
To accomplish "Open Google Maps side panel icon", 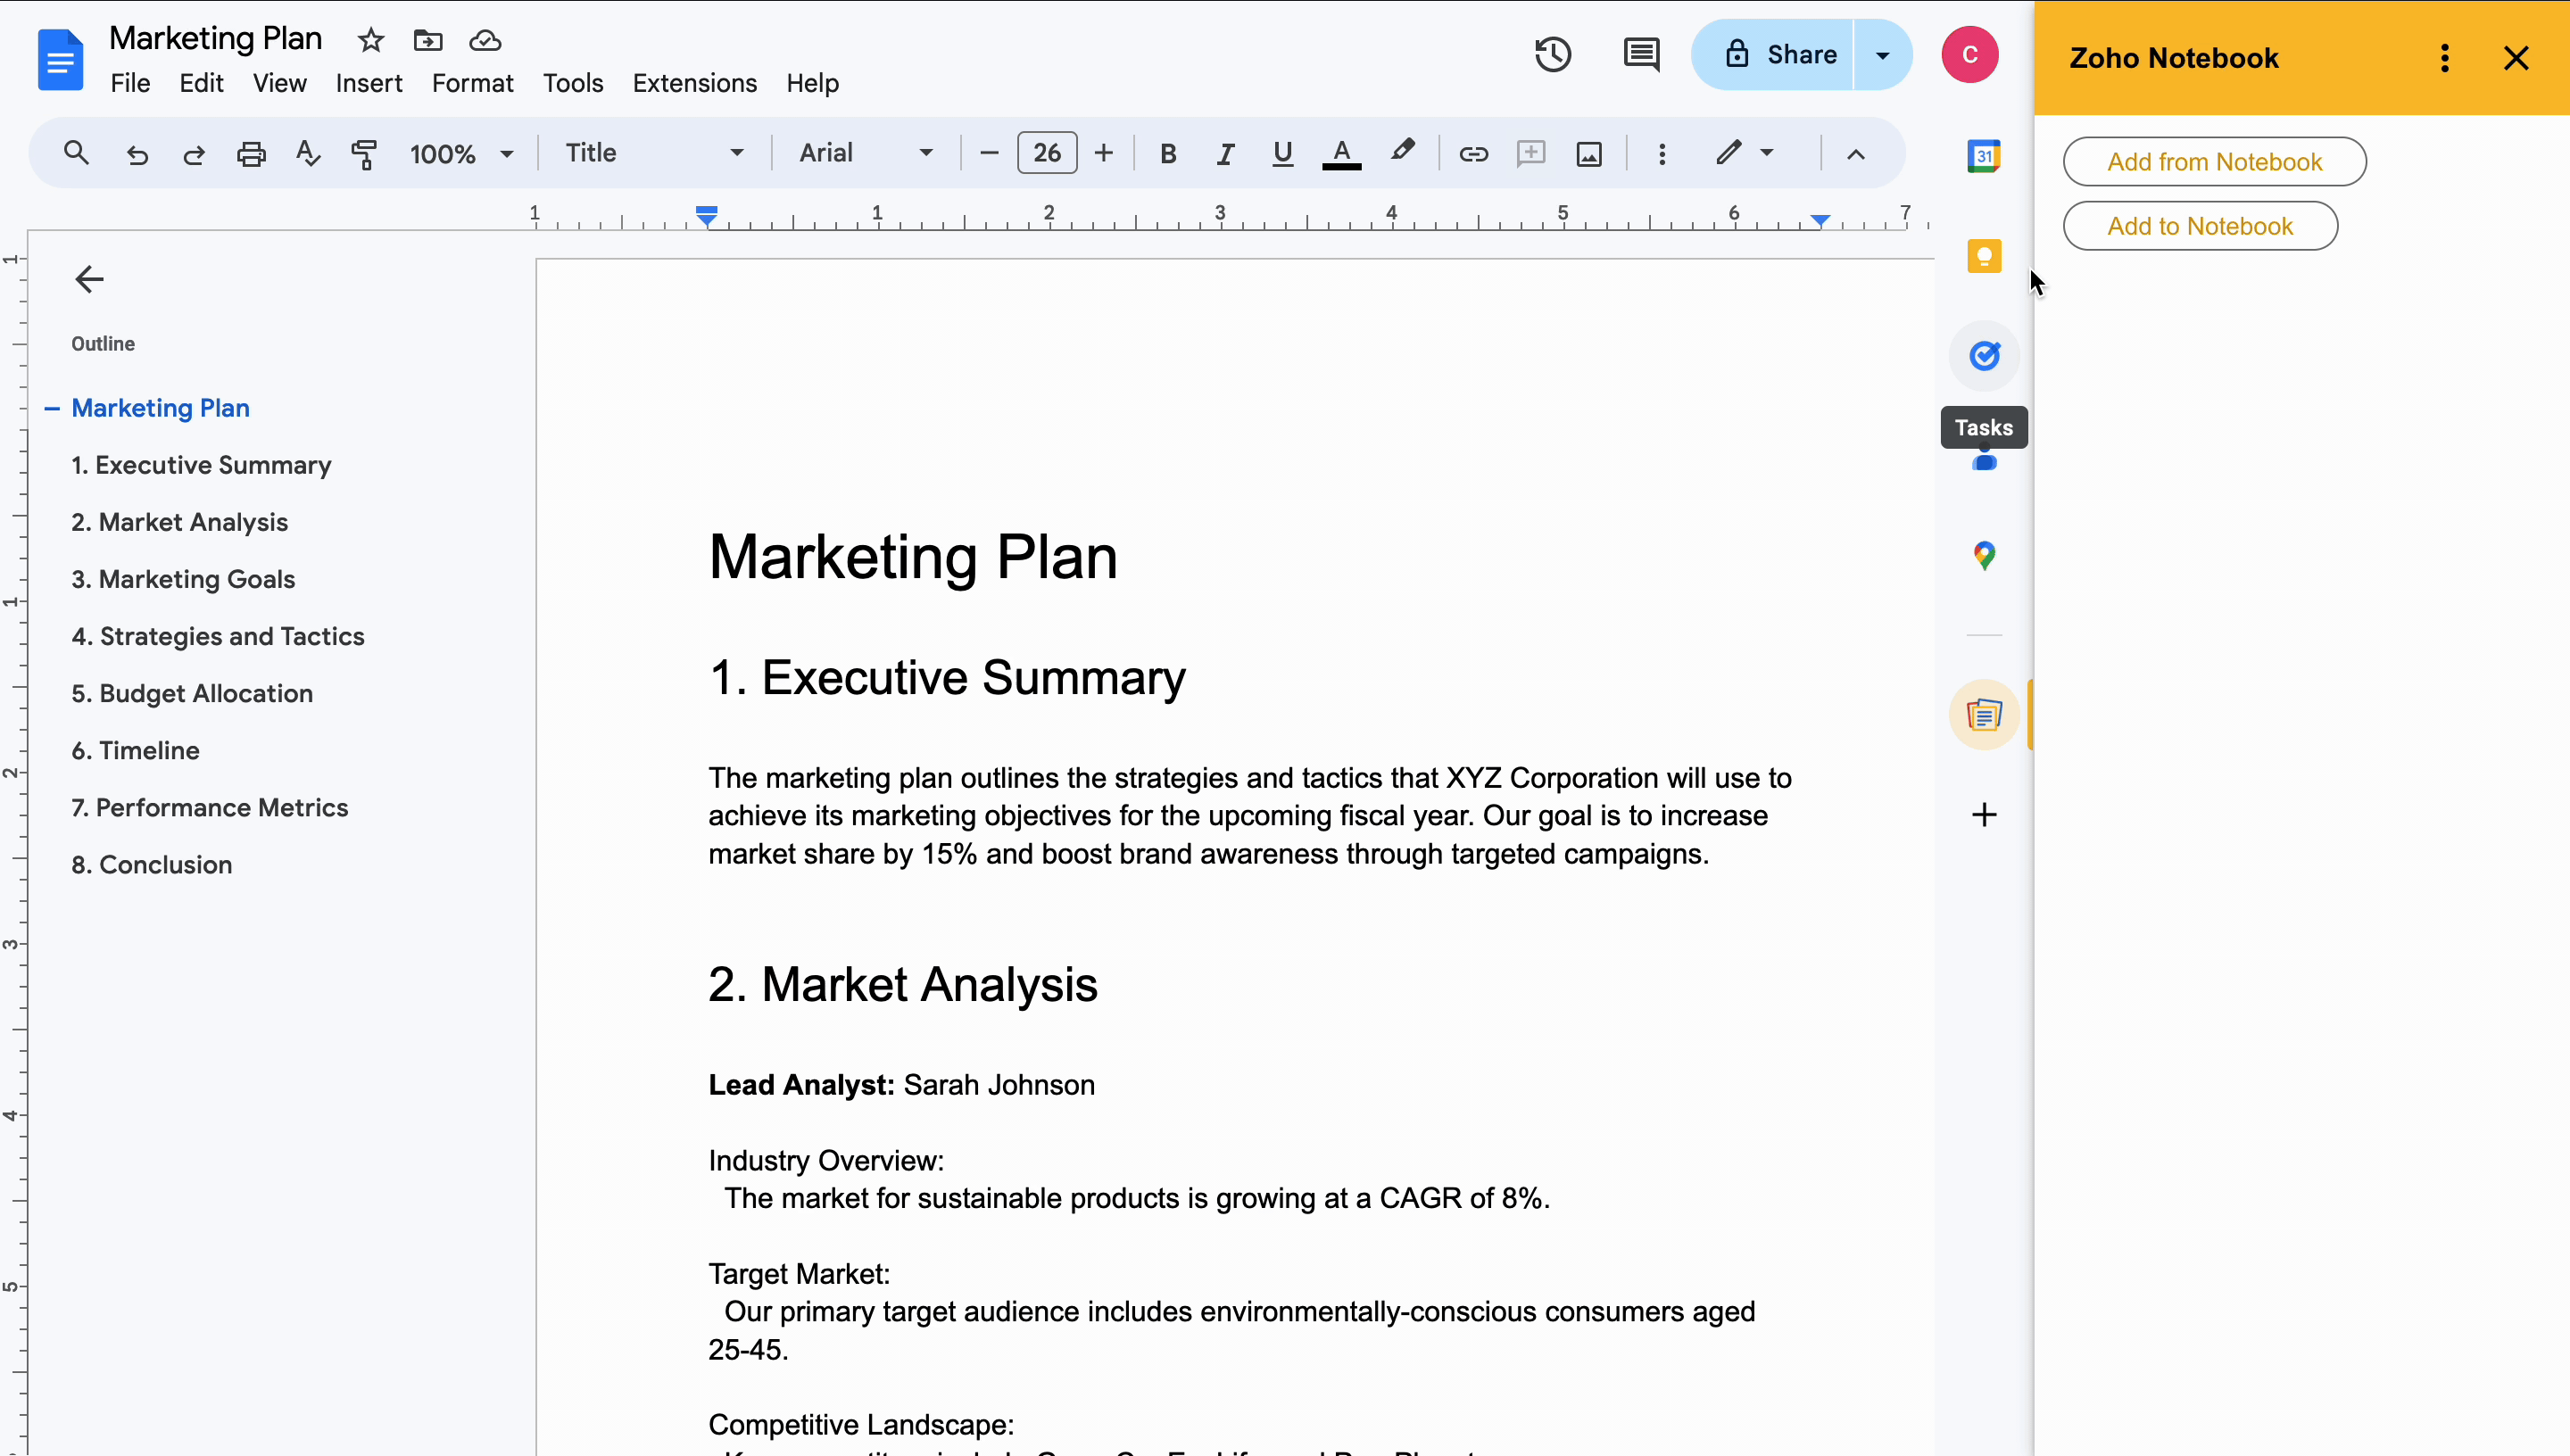I will click(1984, 556).
